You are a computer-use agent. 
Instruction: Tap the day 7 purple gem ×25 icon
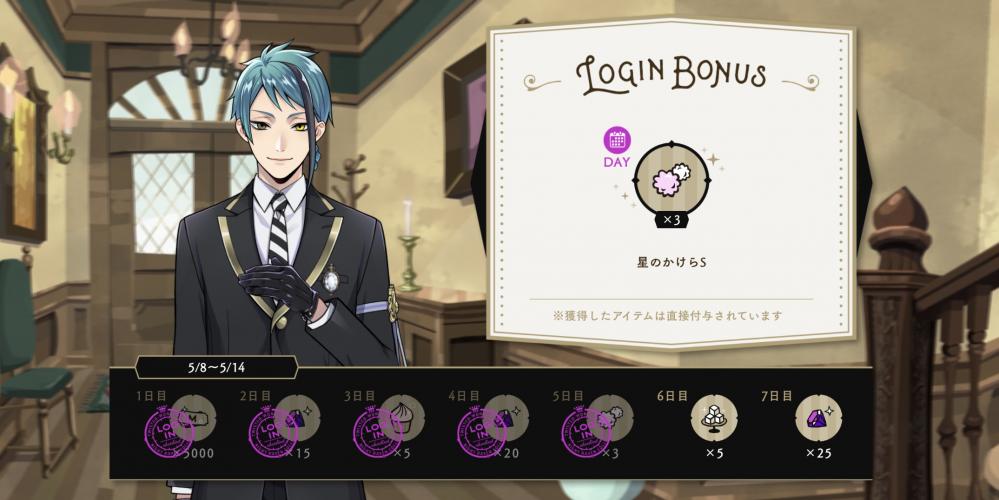pyautogui.click(x=819, y=418)
